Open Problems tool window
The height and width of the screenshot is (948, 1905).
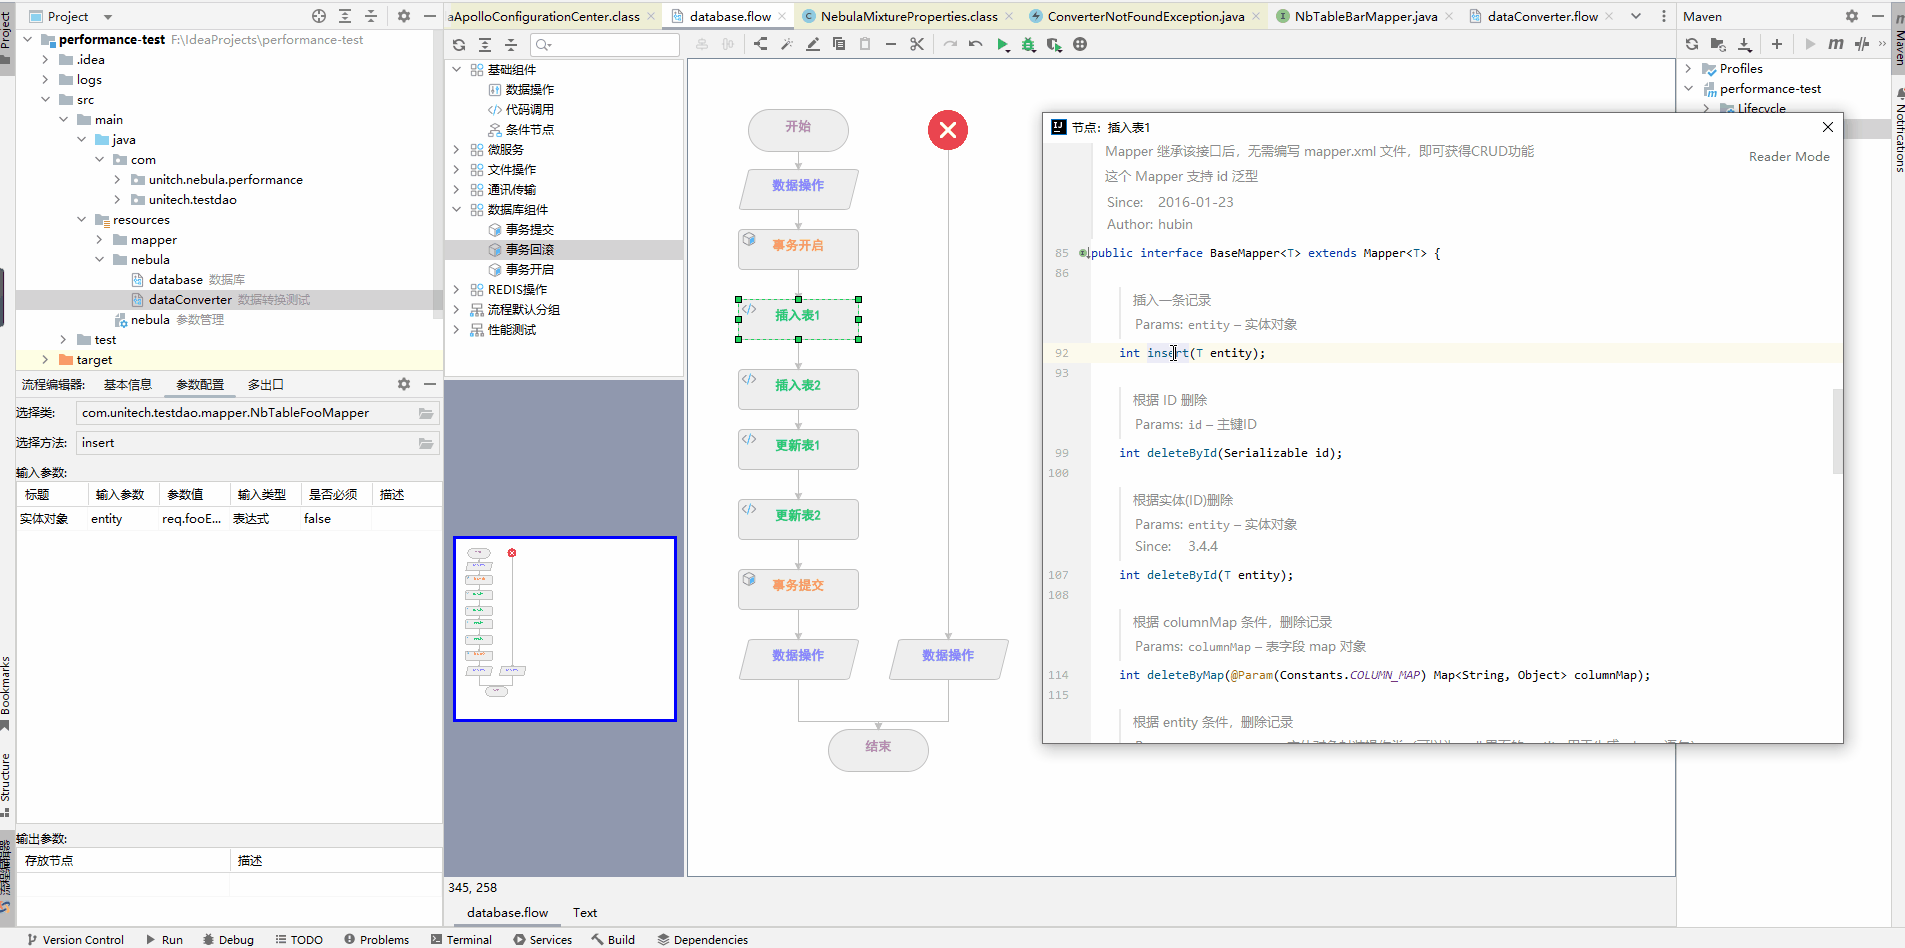[376, 940]
